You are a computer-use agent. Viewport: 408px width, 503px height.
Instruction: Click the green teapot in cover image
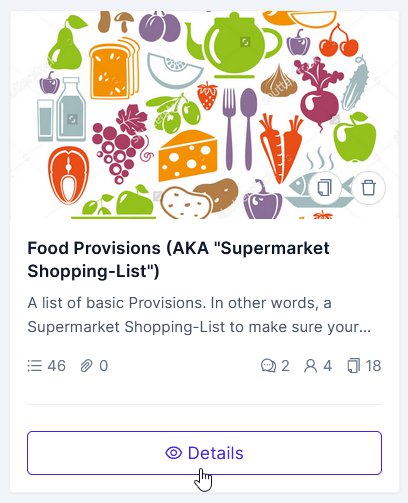(x=235, y=45)
